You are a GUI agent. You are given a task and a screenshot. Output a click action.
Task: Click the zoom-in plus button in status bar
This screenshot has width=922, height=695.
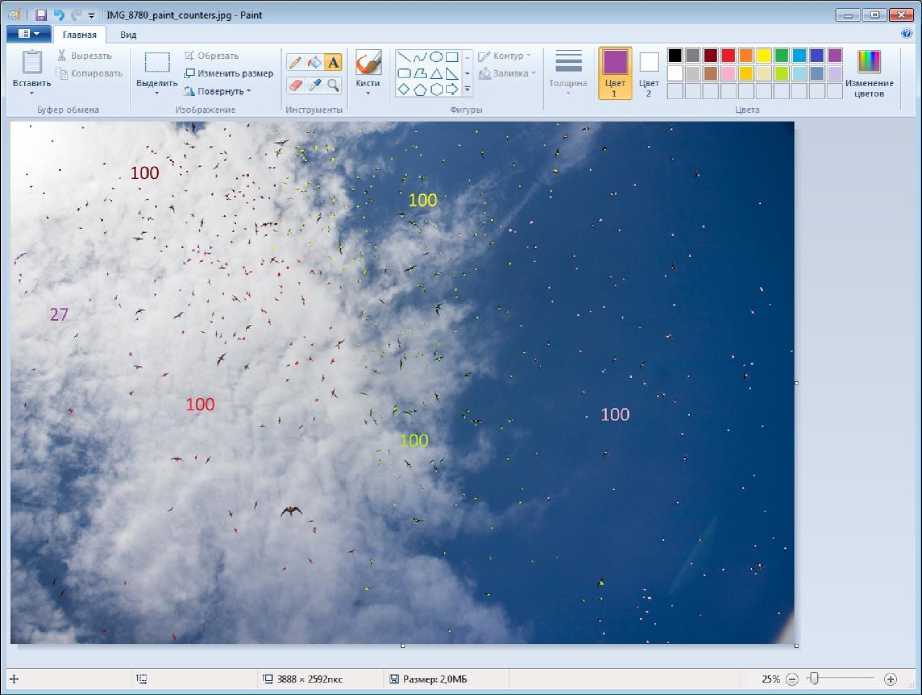[x=891, y=679]
